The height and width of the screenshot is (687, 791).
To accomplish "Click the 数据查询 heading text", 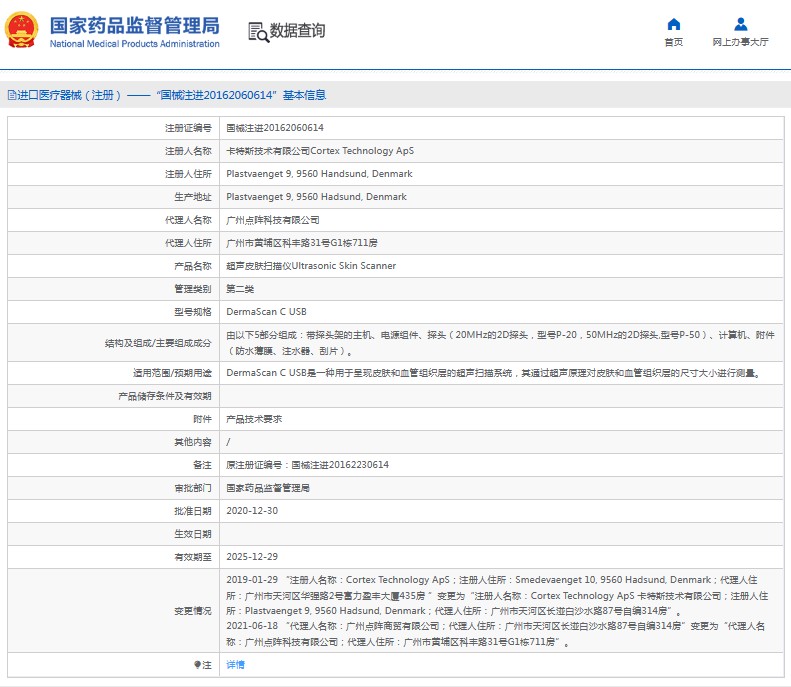I will click(x=298, y=31).
